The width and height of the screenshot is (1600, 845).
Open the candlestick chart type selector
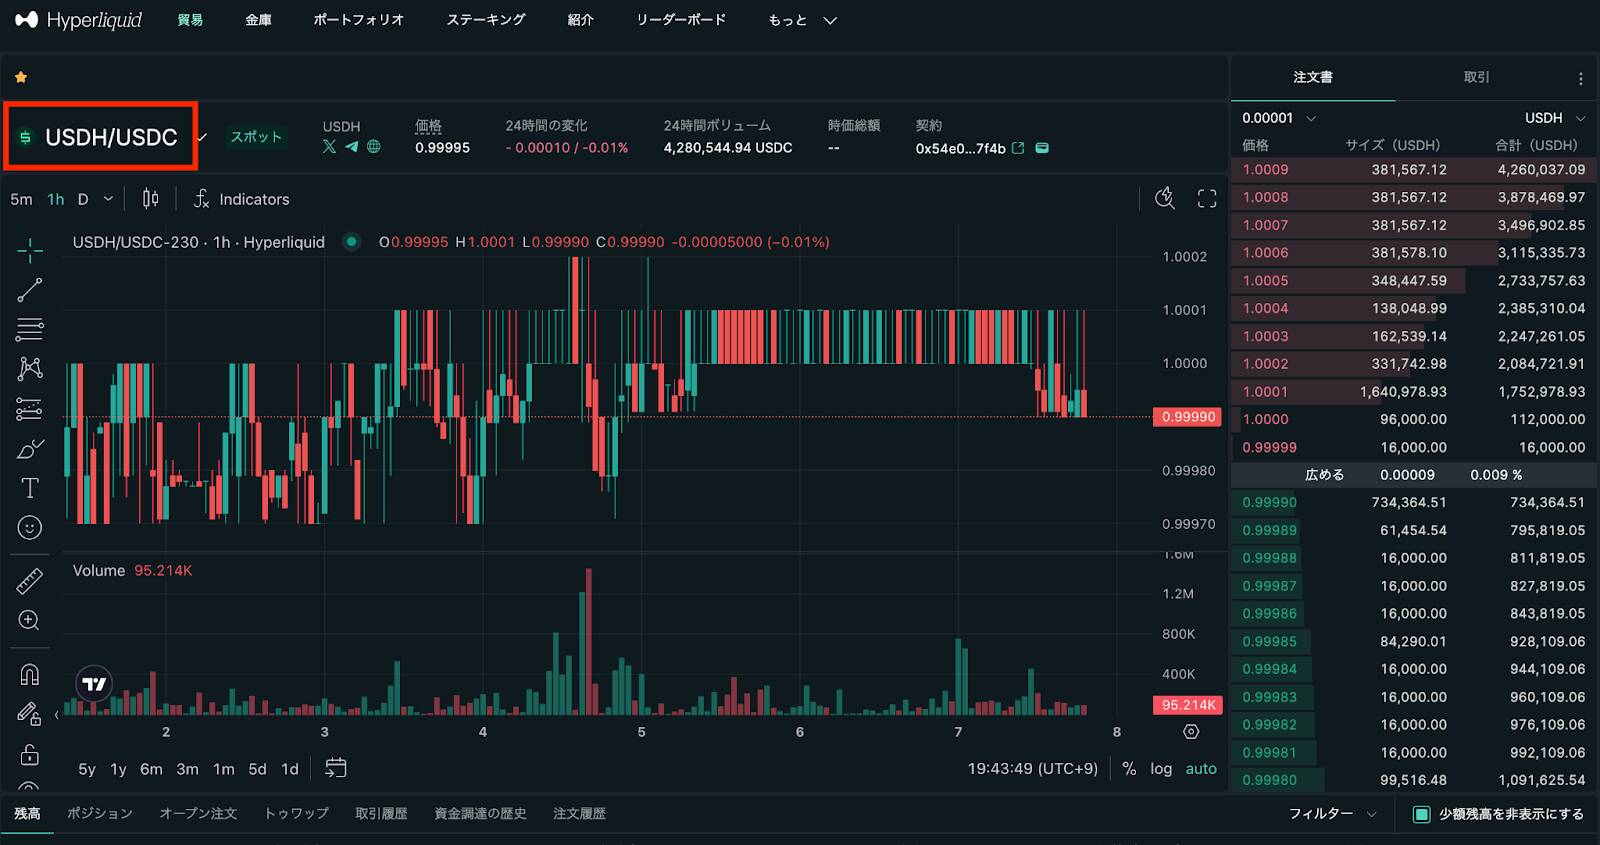150,199
